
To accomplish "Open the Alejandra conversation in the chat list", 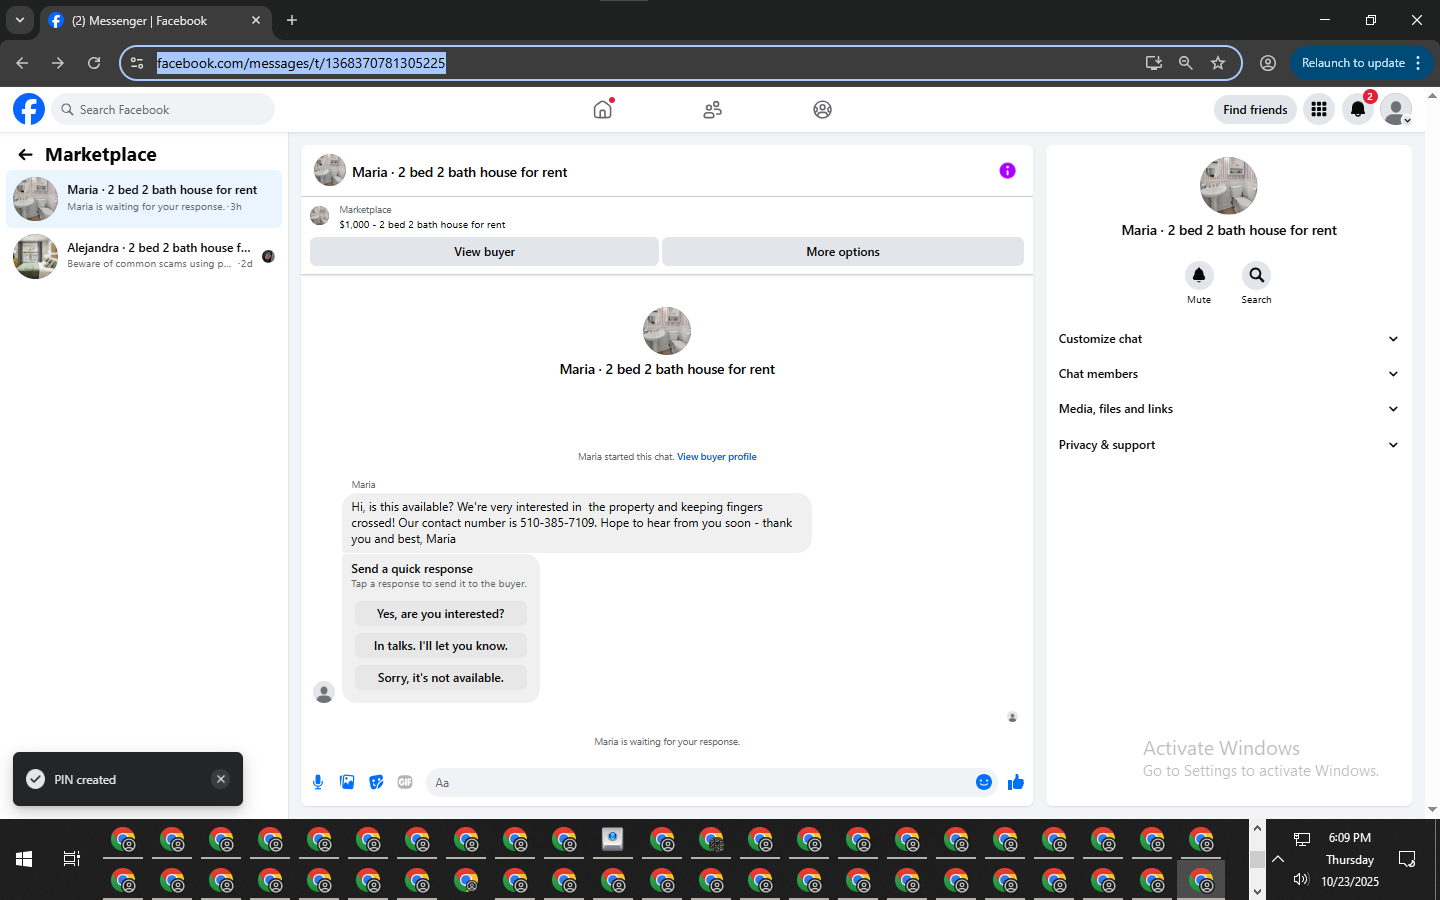I will [144, 256].
